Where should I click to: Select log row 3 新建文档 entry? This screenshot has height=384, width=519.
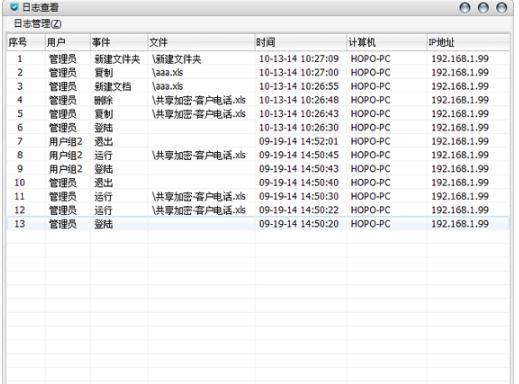coord(258,86)
